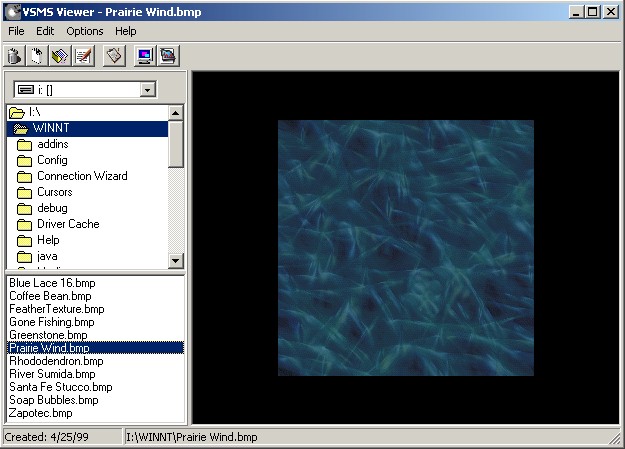Open the Options menu

(85, 31)
